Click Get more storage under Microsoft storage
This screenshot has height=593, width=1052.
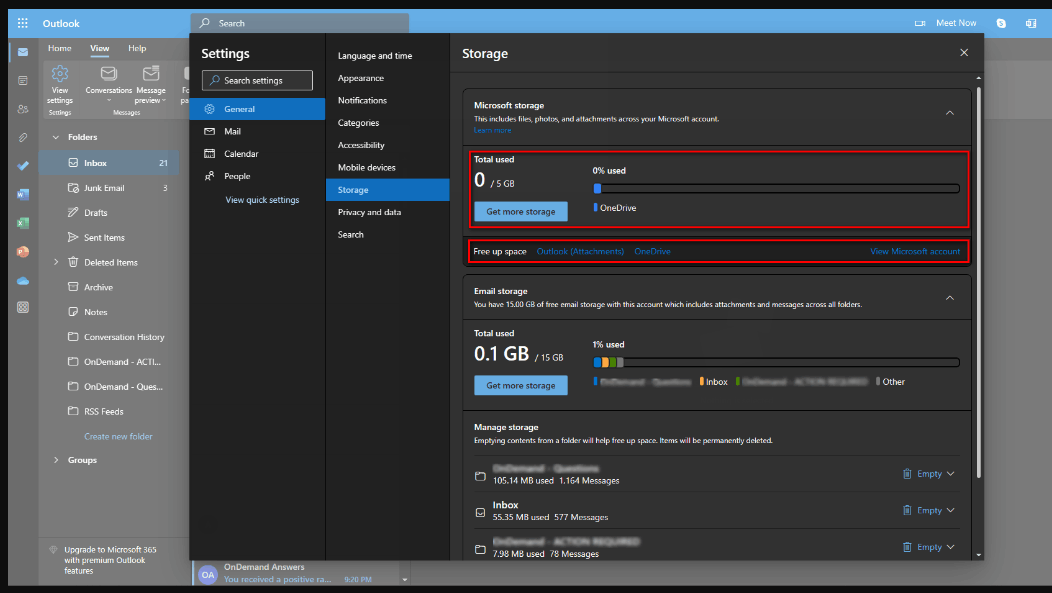pos(521,211)
